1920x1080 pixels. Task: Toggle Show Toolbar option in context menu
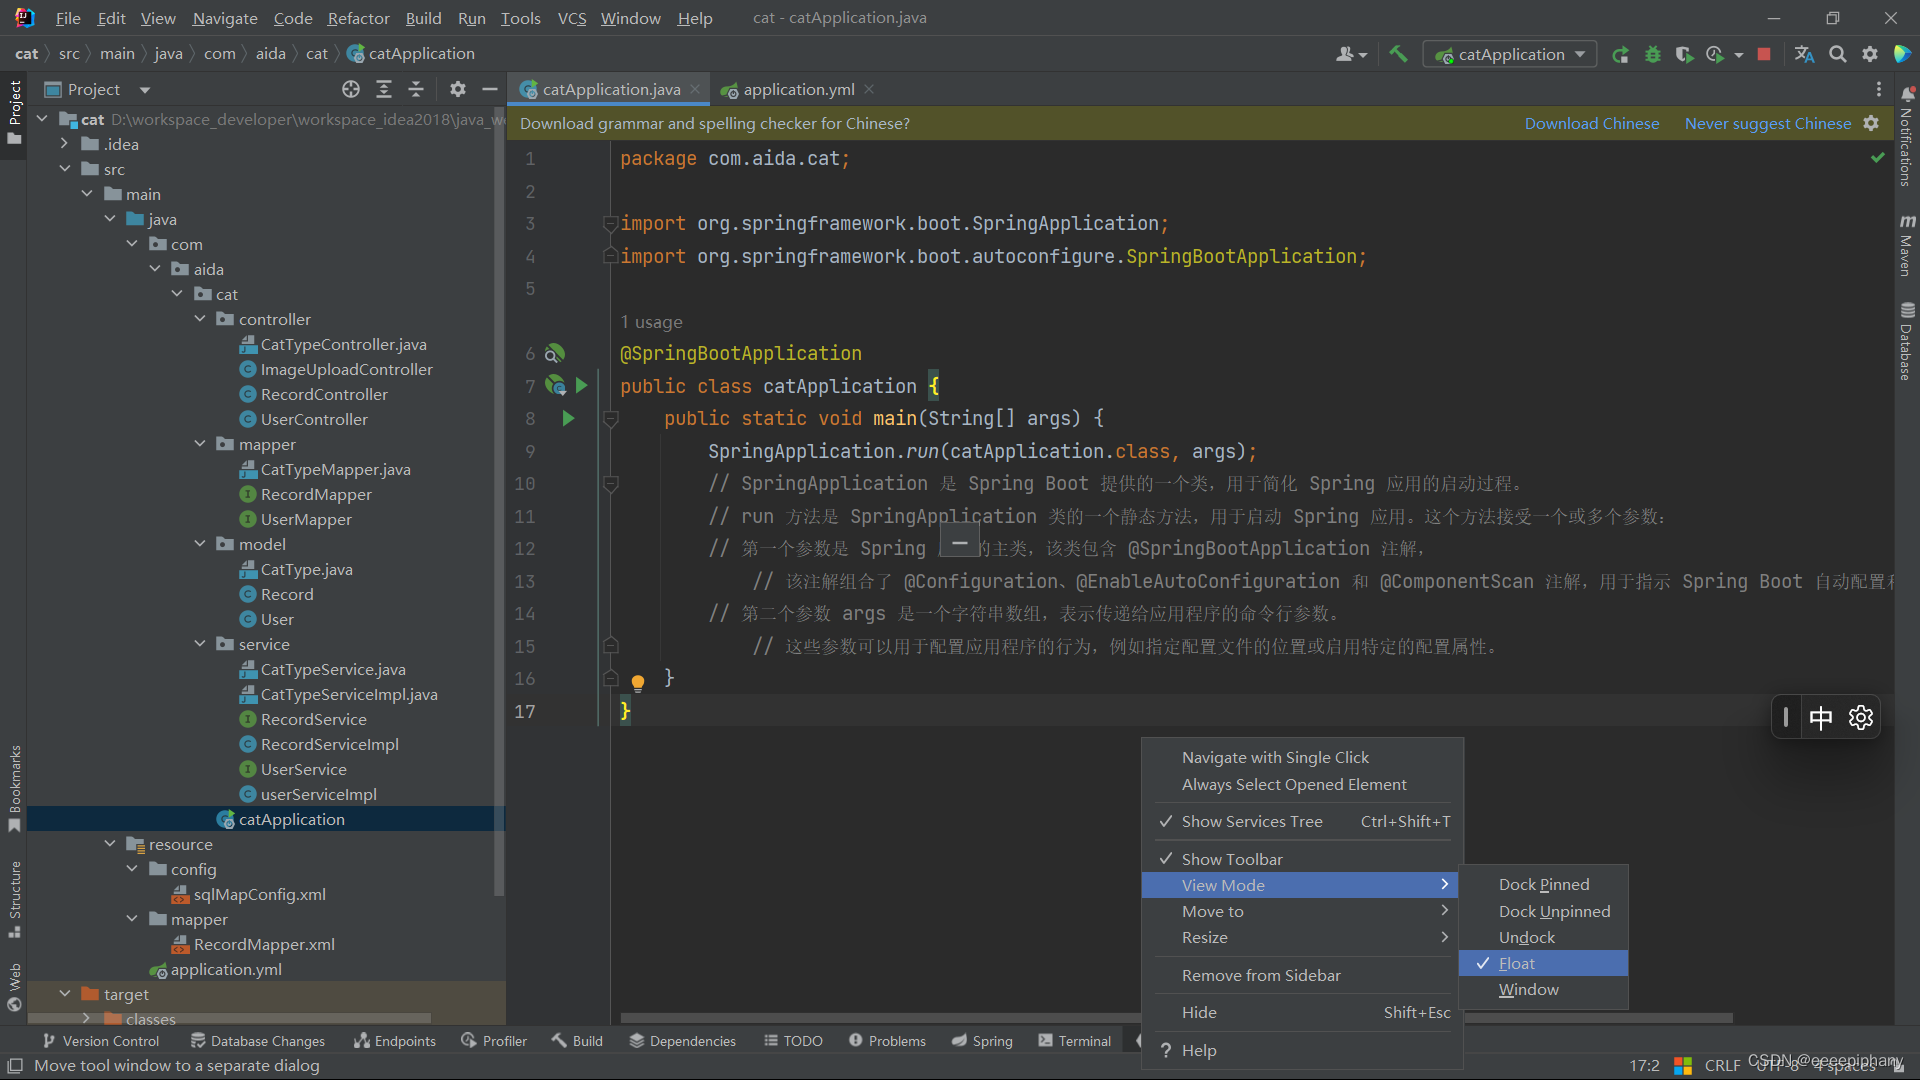pos(1231,859)
